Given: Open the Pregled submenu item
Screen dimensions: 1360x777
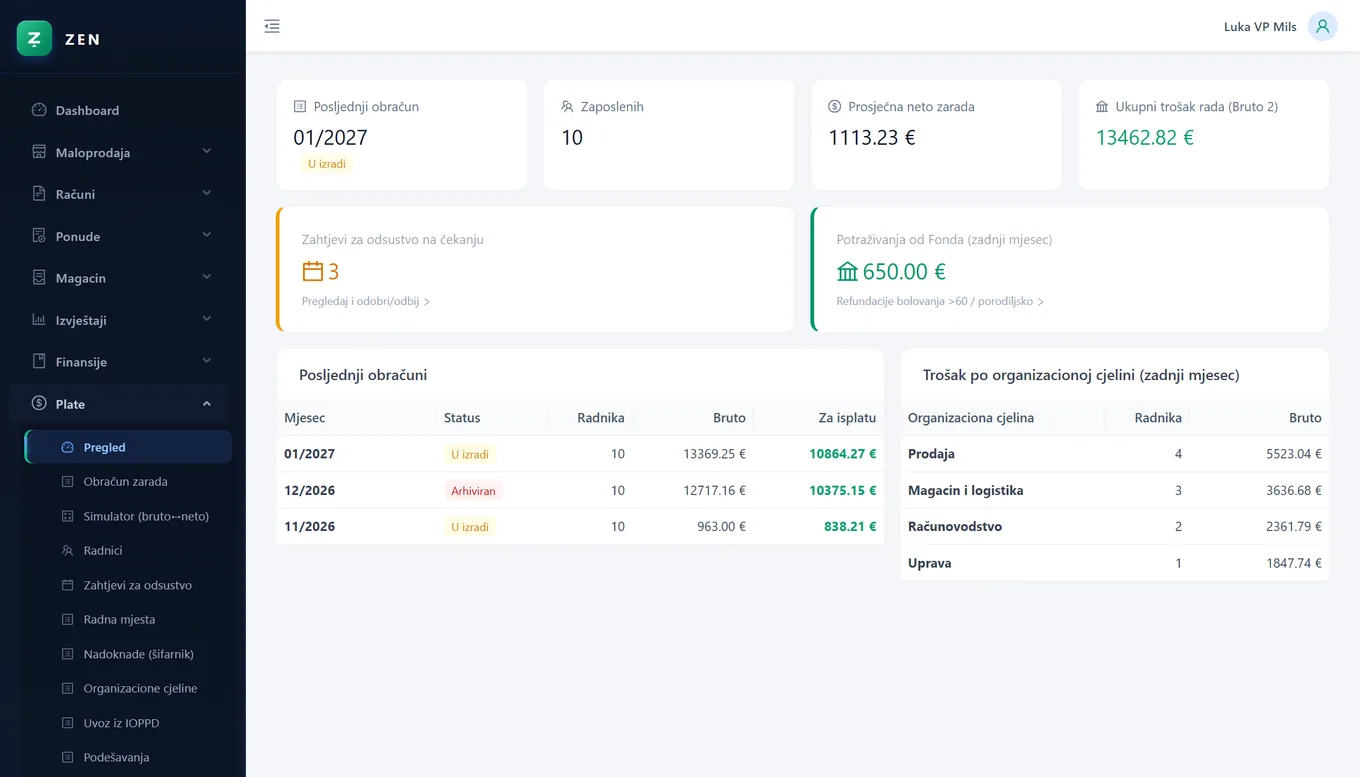Looking at the screenshot, I should pyautogui.click(x=128, y=447).
